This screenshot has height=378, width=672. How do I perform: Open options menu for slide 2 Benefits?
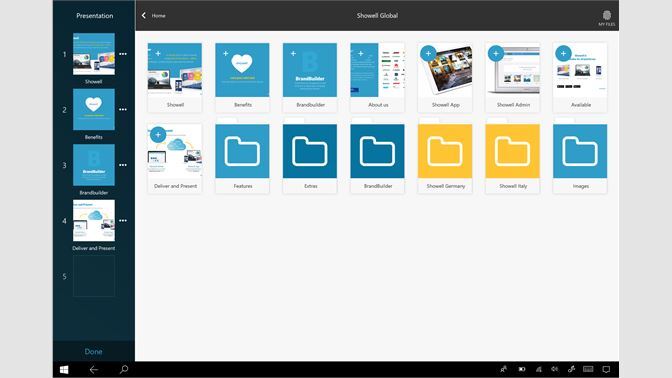tap(123, 110)
